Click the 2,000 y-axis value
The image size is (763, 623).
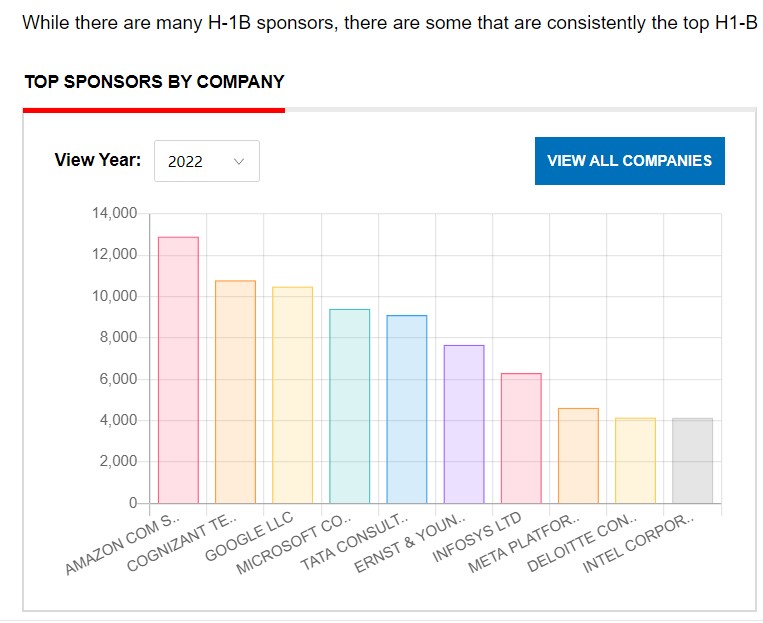point(118,461)
